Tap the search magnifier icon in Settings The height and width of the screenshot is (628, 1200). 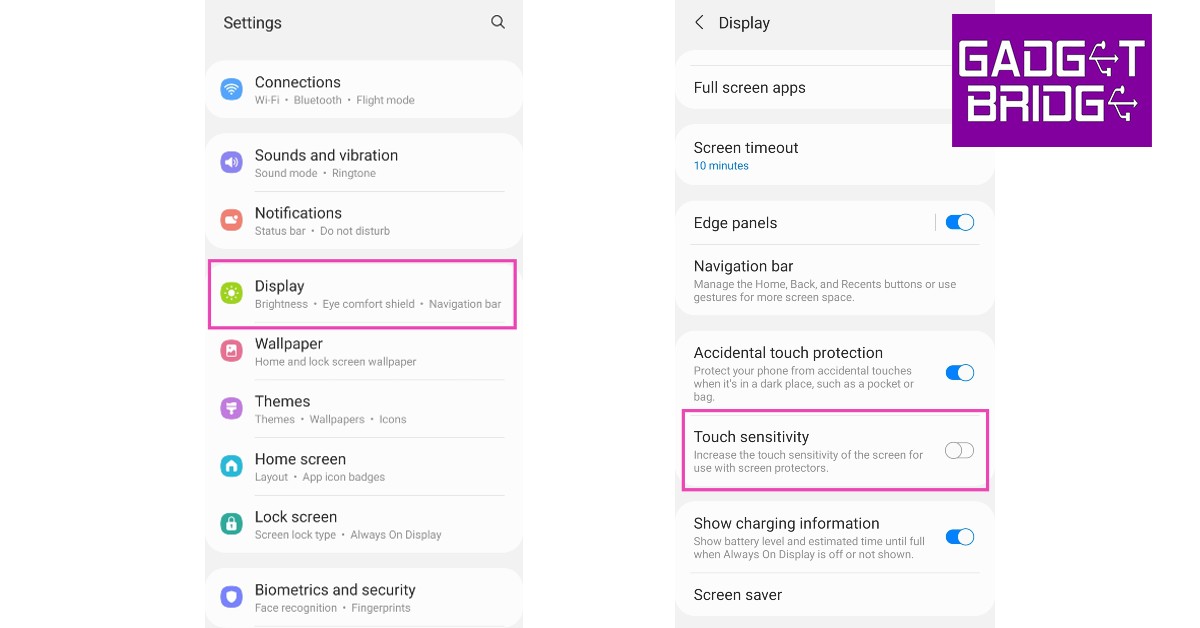pos(498,22)
